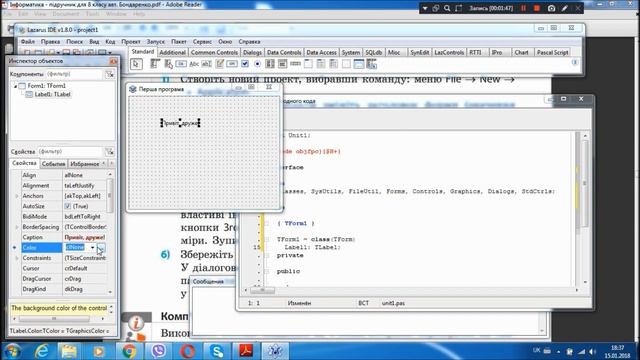The height and width of the screenshot is (360, 640).
Task: Choose the TRadioButton component icon
Action: click(x=258, y=64)
